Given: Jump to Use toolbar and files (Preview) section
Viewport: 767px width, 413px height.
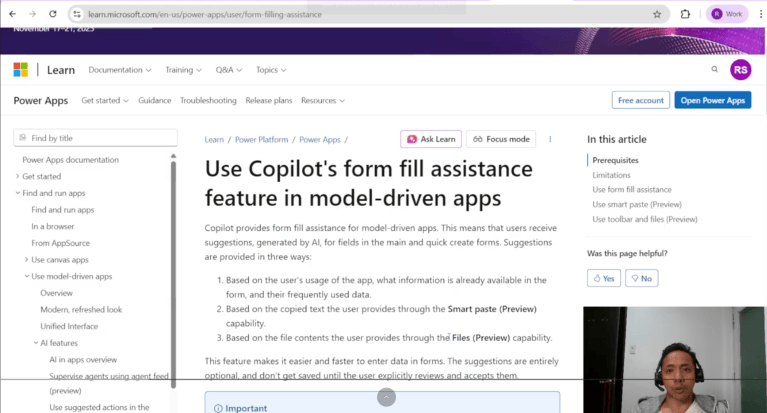Looking at the screenshot, I should (x=645, y=219).
